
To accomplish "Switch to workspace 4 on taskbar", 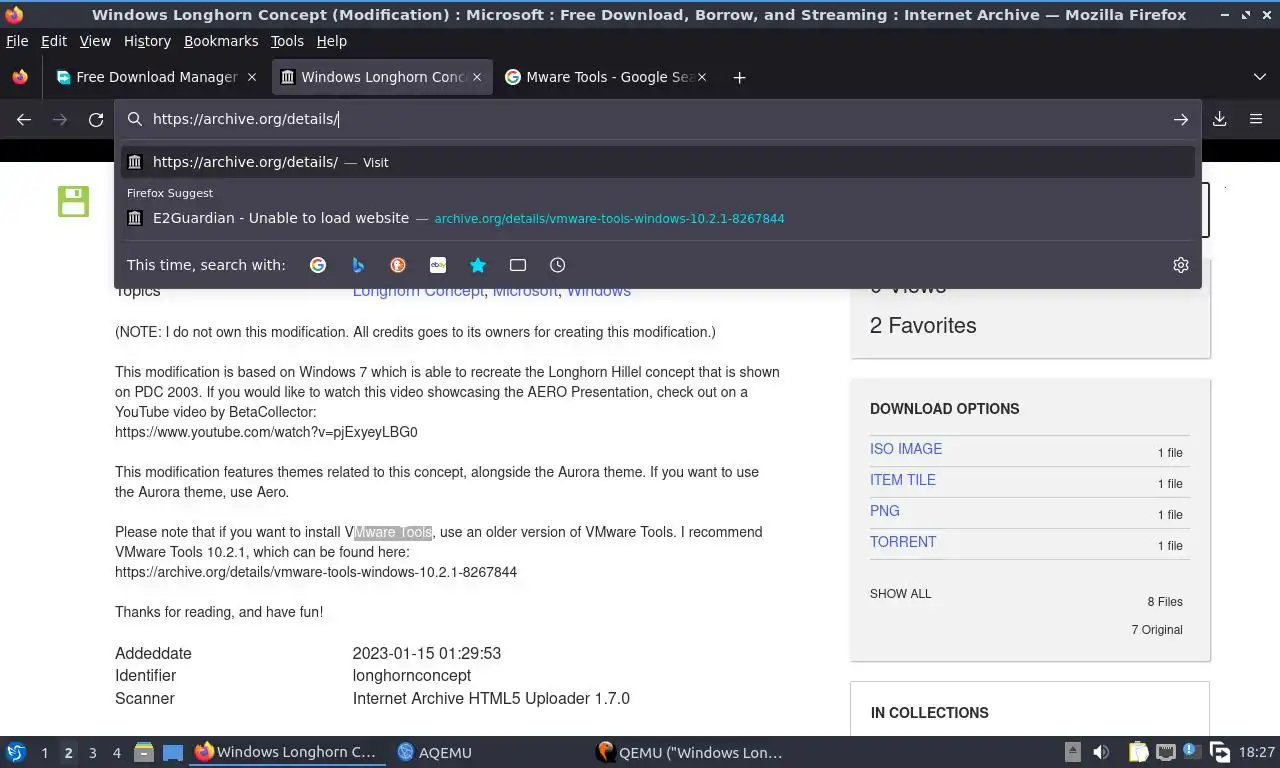I will pos(116,753).
